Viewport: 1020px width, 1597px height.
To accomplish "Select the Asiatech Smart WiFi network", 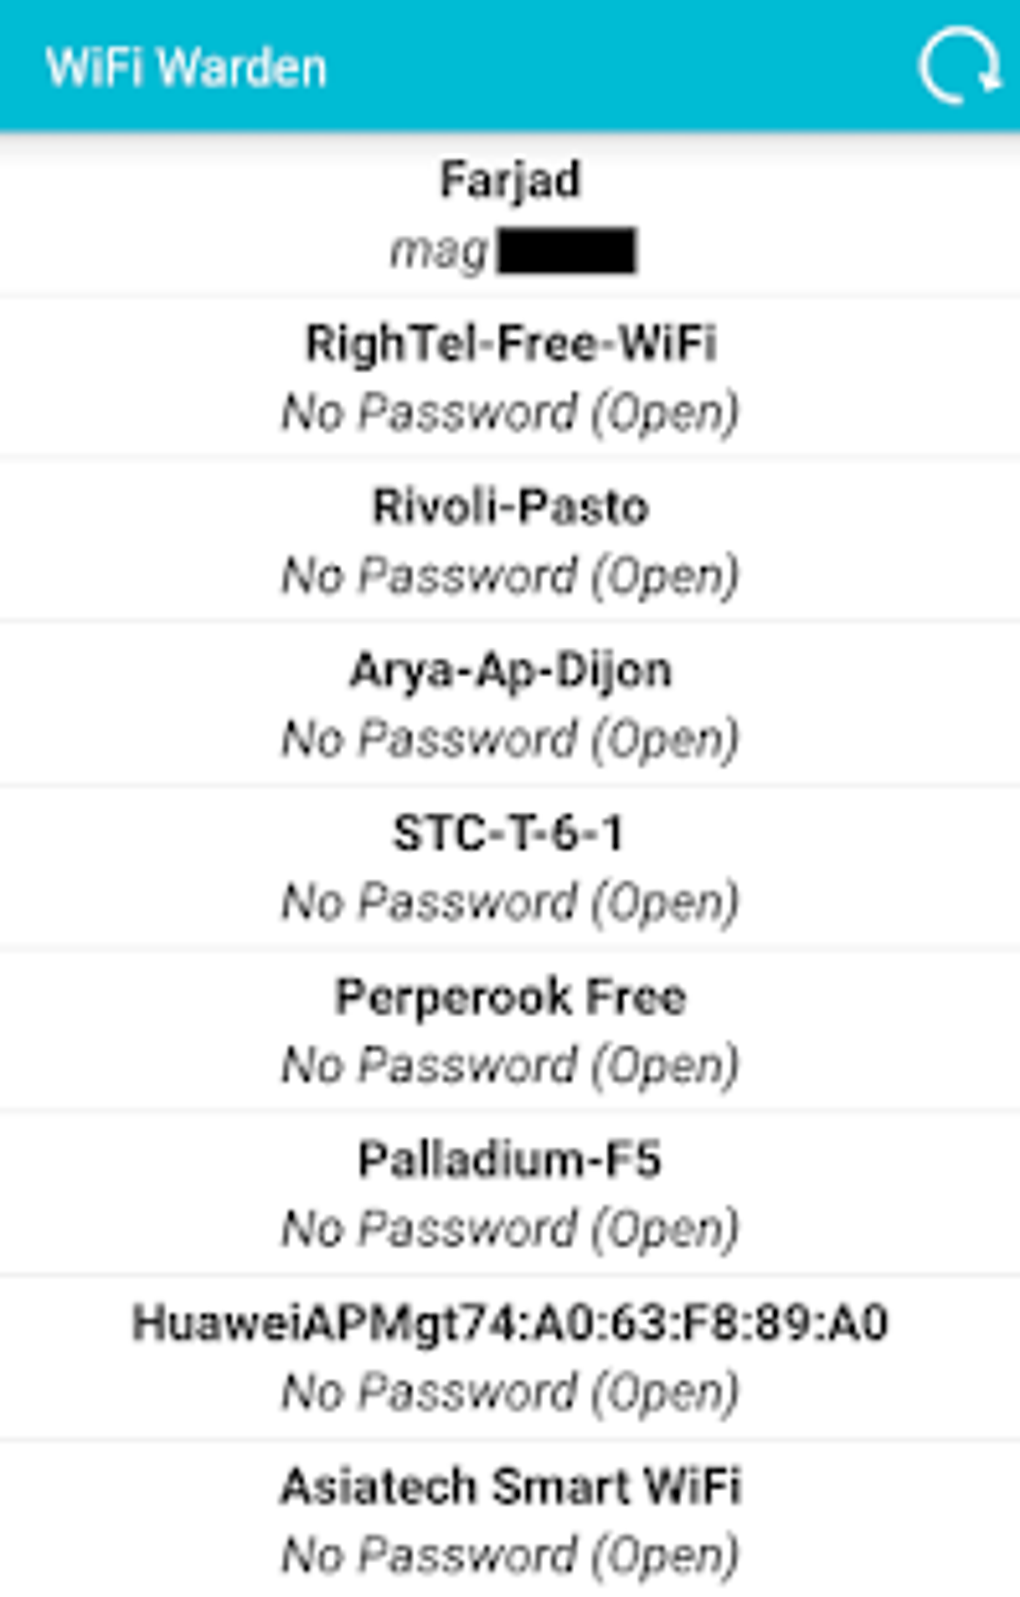I will point(510,1486).
